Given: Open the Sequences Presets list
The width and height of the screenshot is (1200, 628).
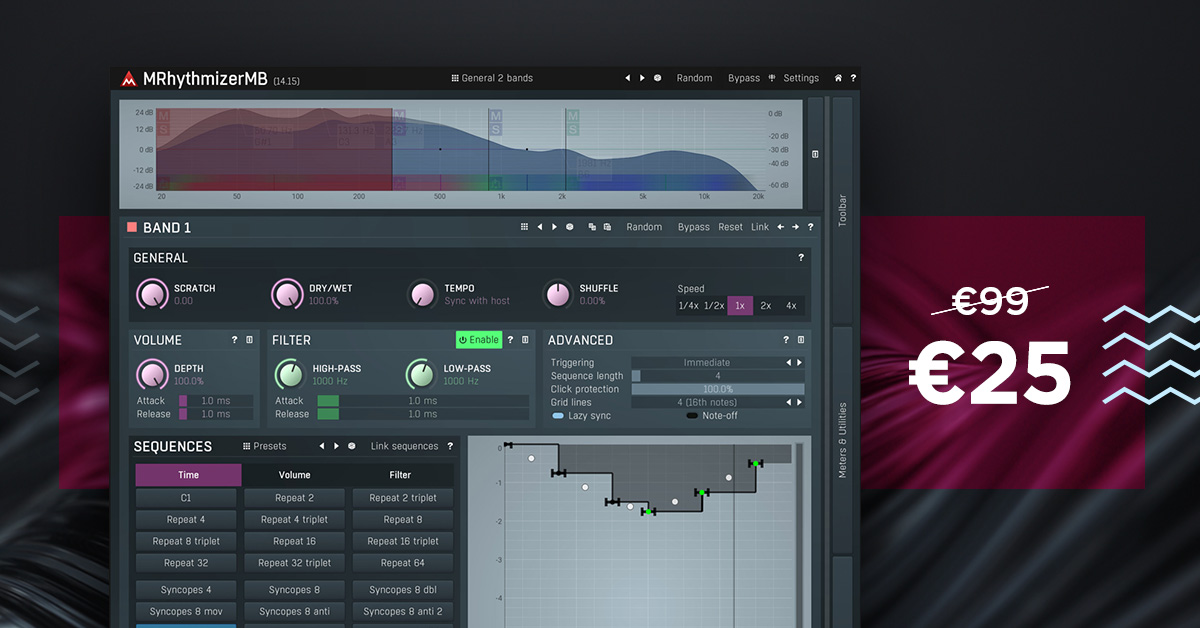Looking at the screenshot, I should [x=264, y=446].
